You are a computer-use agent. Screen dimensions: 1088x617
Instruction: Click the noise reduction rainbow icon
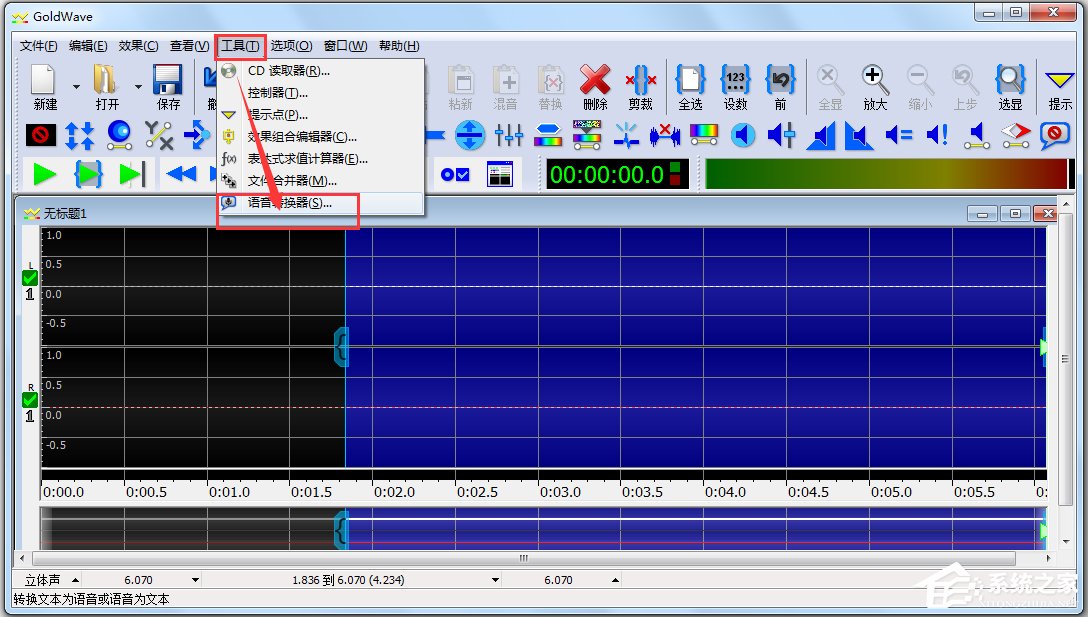(x=547, y=135)
